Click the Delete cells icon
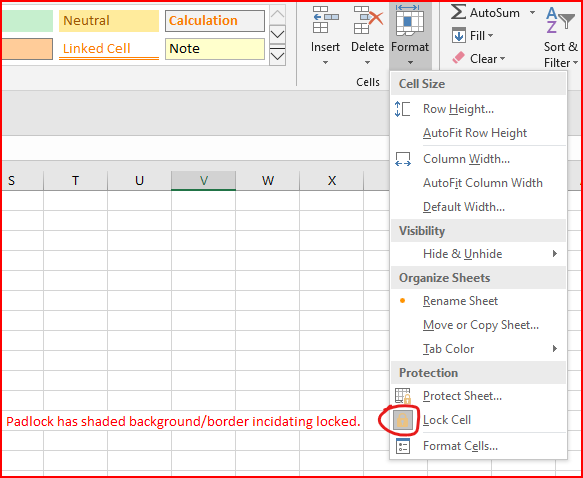This screenshot has width=583, height=478. (x=368, y=20)
